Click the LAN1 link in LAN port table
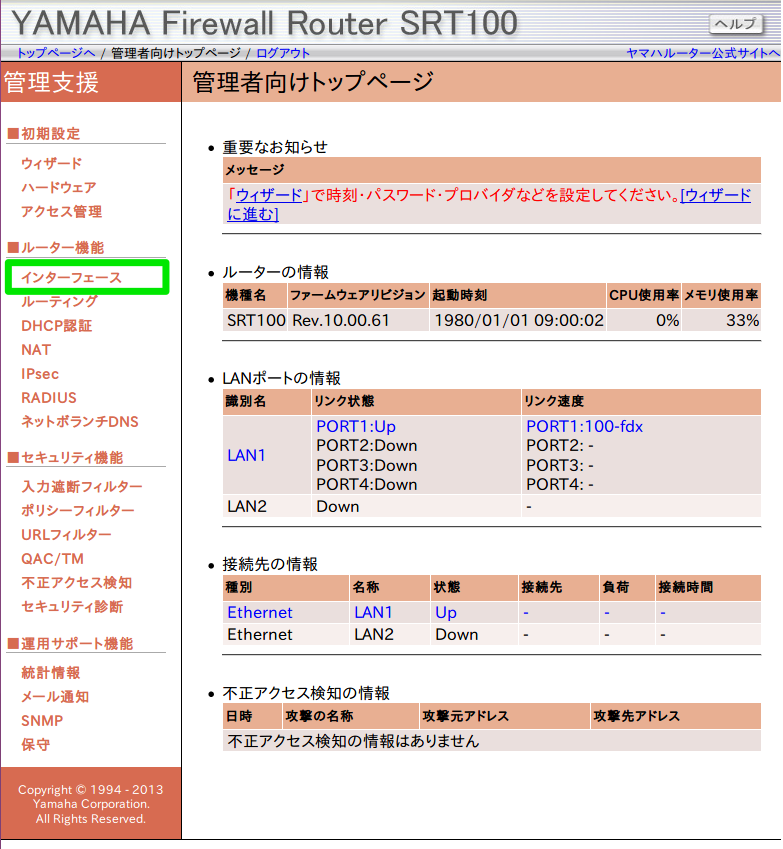Viewport: 783px width, 849px height. click(246, 455)
